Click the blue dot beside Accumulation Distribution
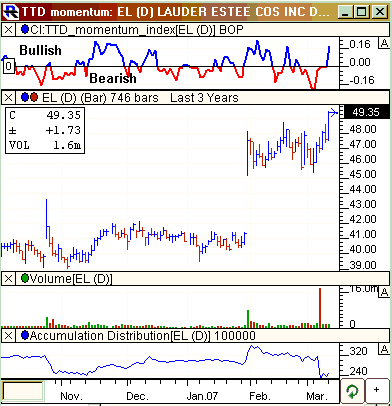The width and height of the screenshot is (392, 406). click(x=25, y=335)
